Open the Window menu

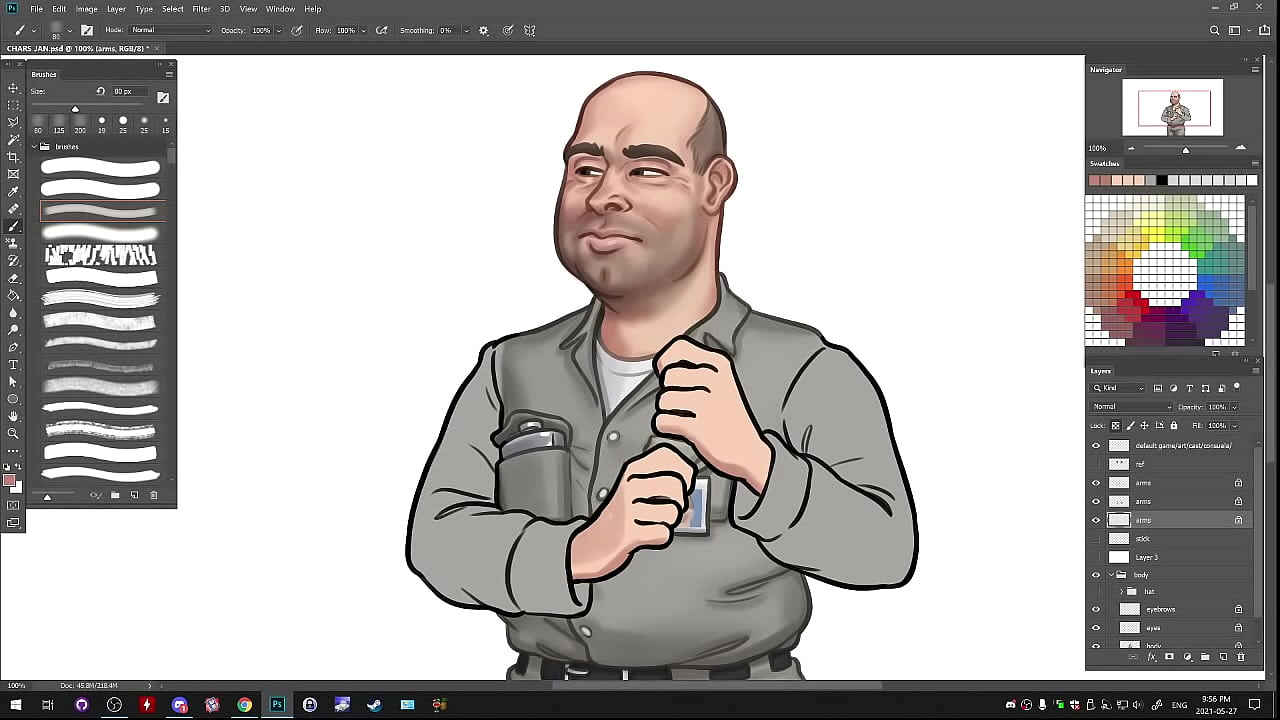280,9
